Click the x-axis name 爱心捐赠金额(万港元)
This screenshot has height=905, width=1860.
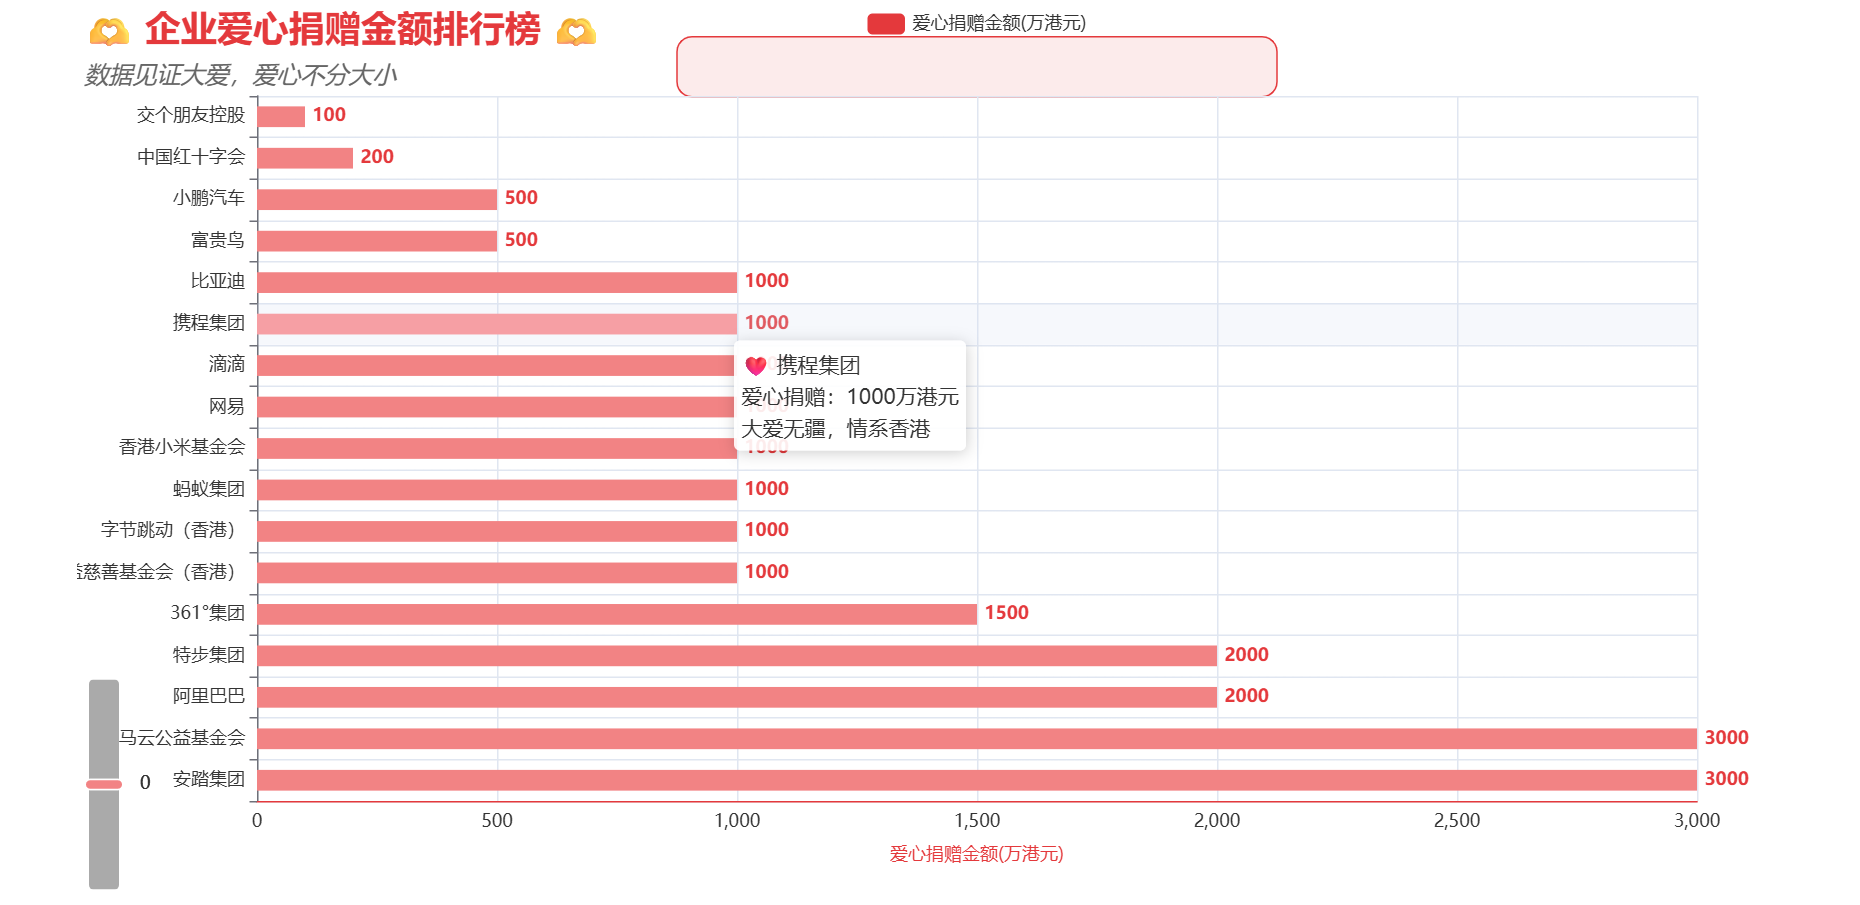point(976,854)
